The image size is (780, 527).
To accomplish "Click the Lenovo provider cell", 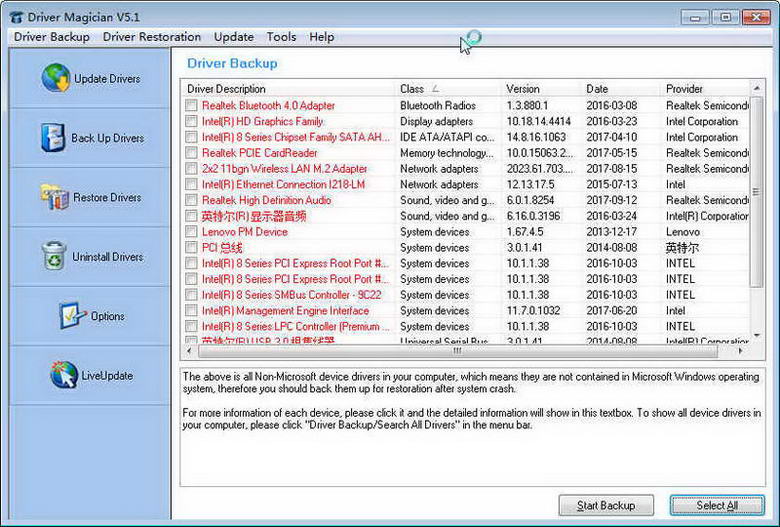I will tap(683, 231).
